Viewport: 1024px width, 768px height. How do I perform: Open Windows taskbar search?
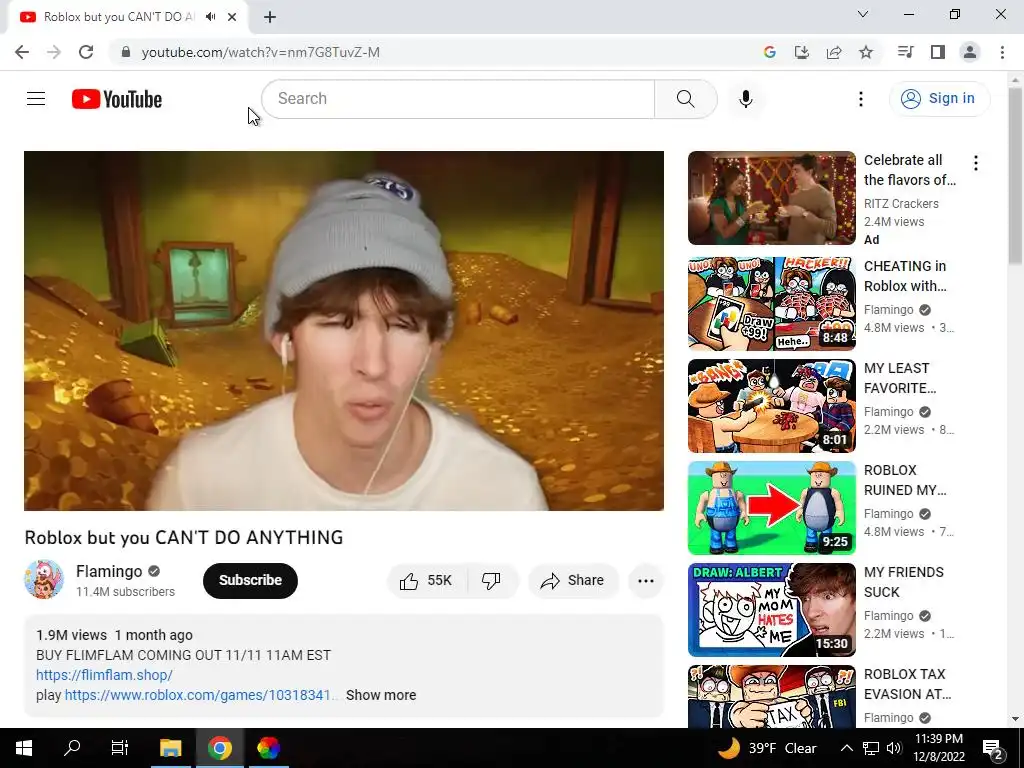tap(72, 748)
